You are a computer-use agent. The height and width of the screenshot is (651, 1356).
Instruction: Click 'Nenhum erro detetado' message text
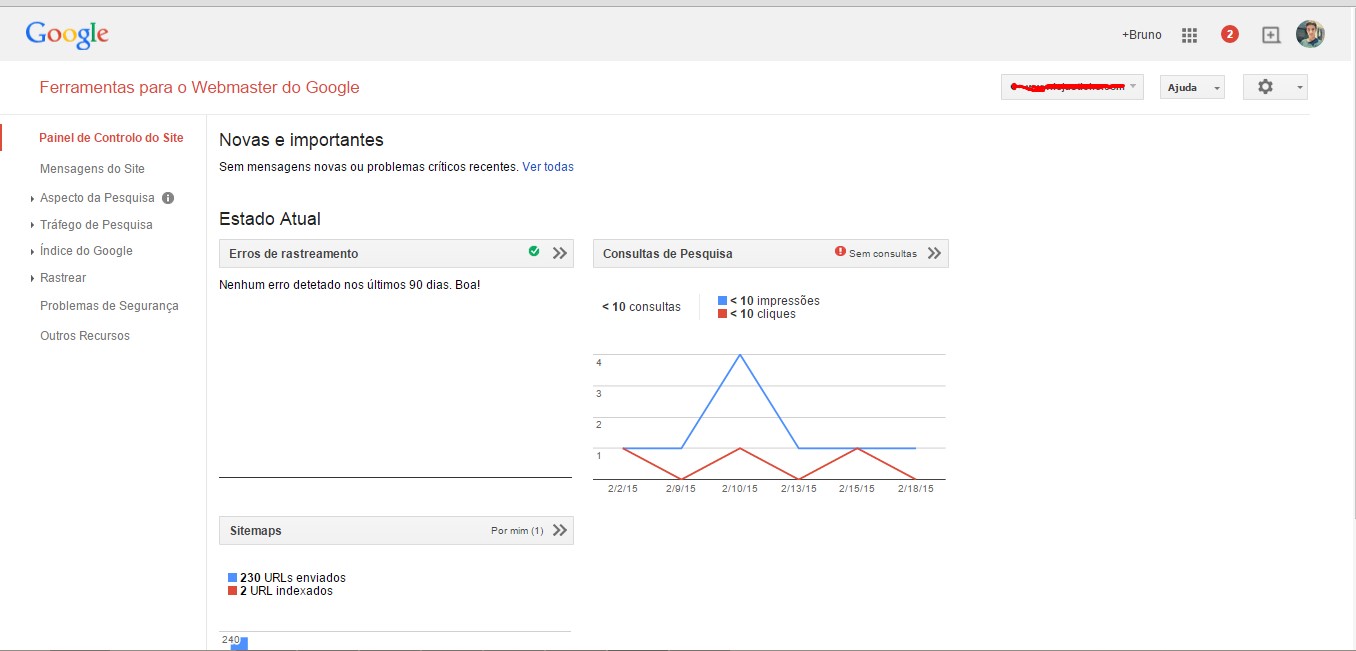coord(350,285)
